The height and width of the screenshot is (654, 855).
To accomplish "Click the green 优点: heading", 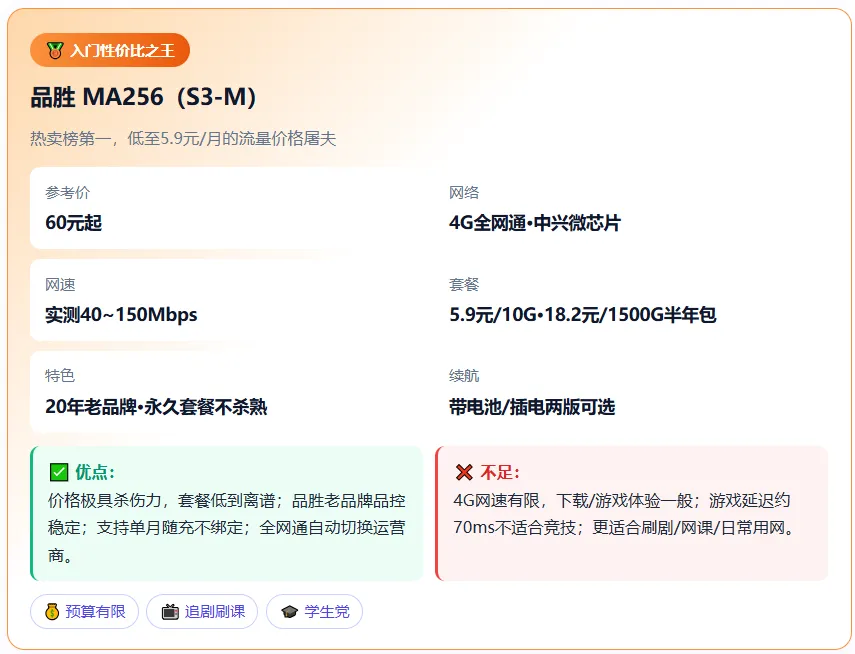I will [95, 472].
